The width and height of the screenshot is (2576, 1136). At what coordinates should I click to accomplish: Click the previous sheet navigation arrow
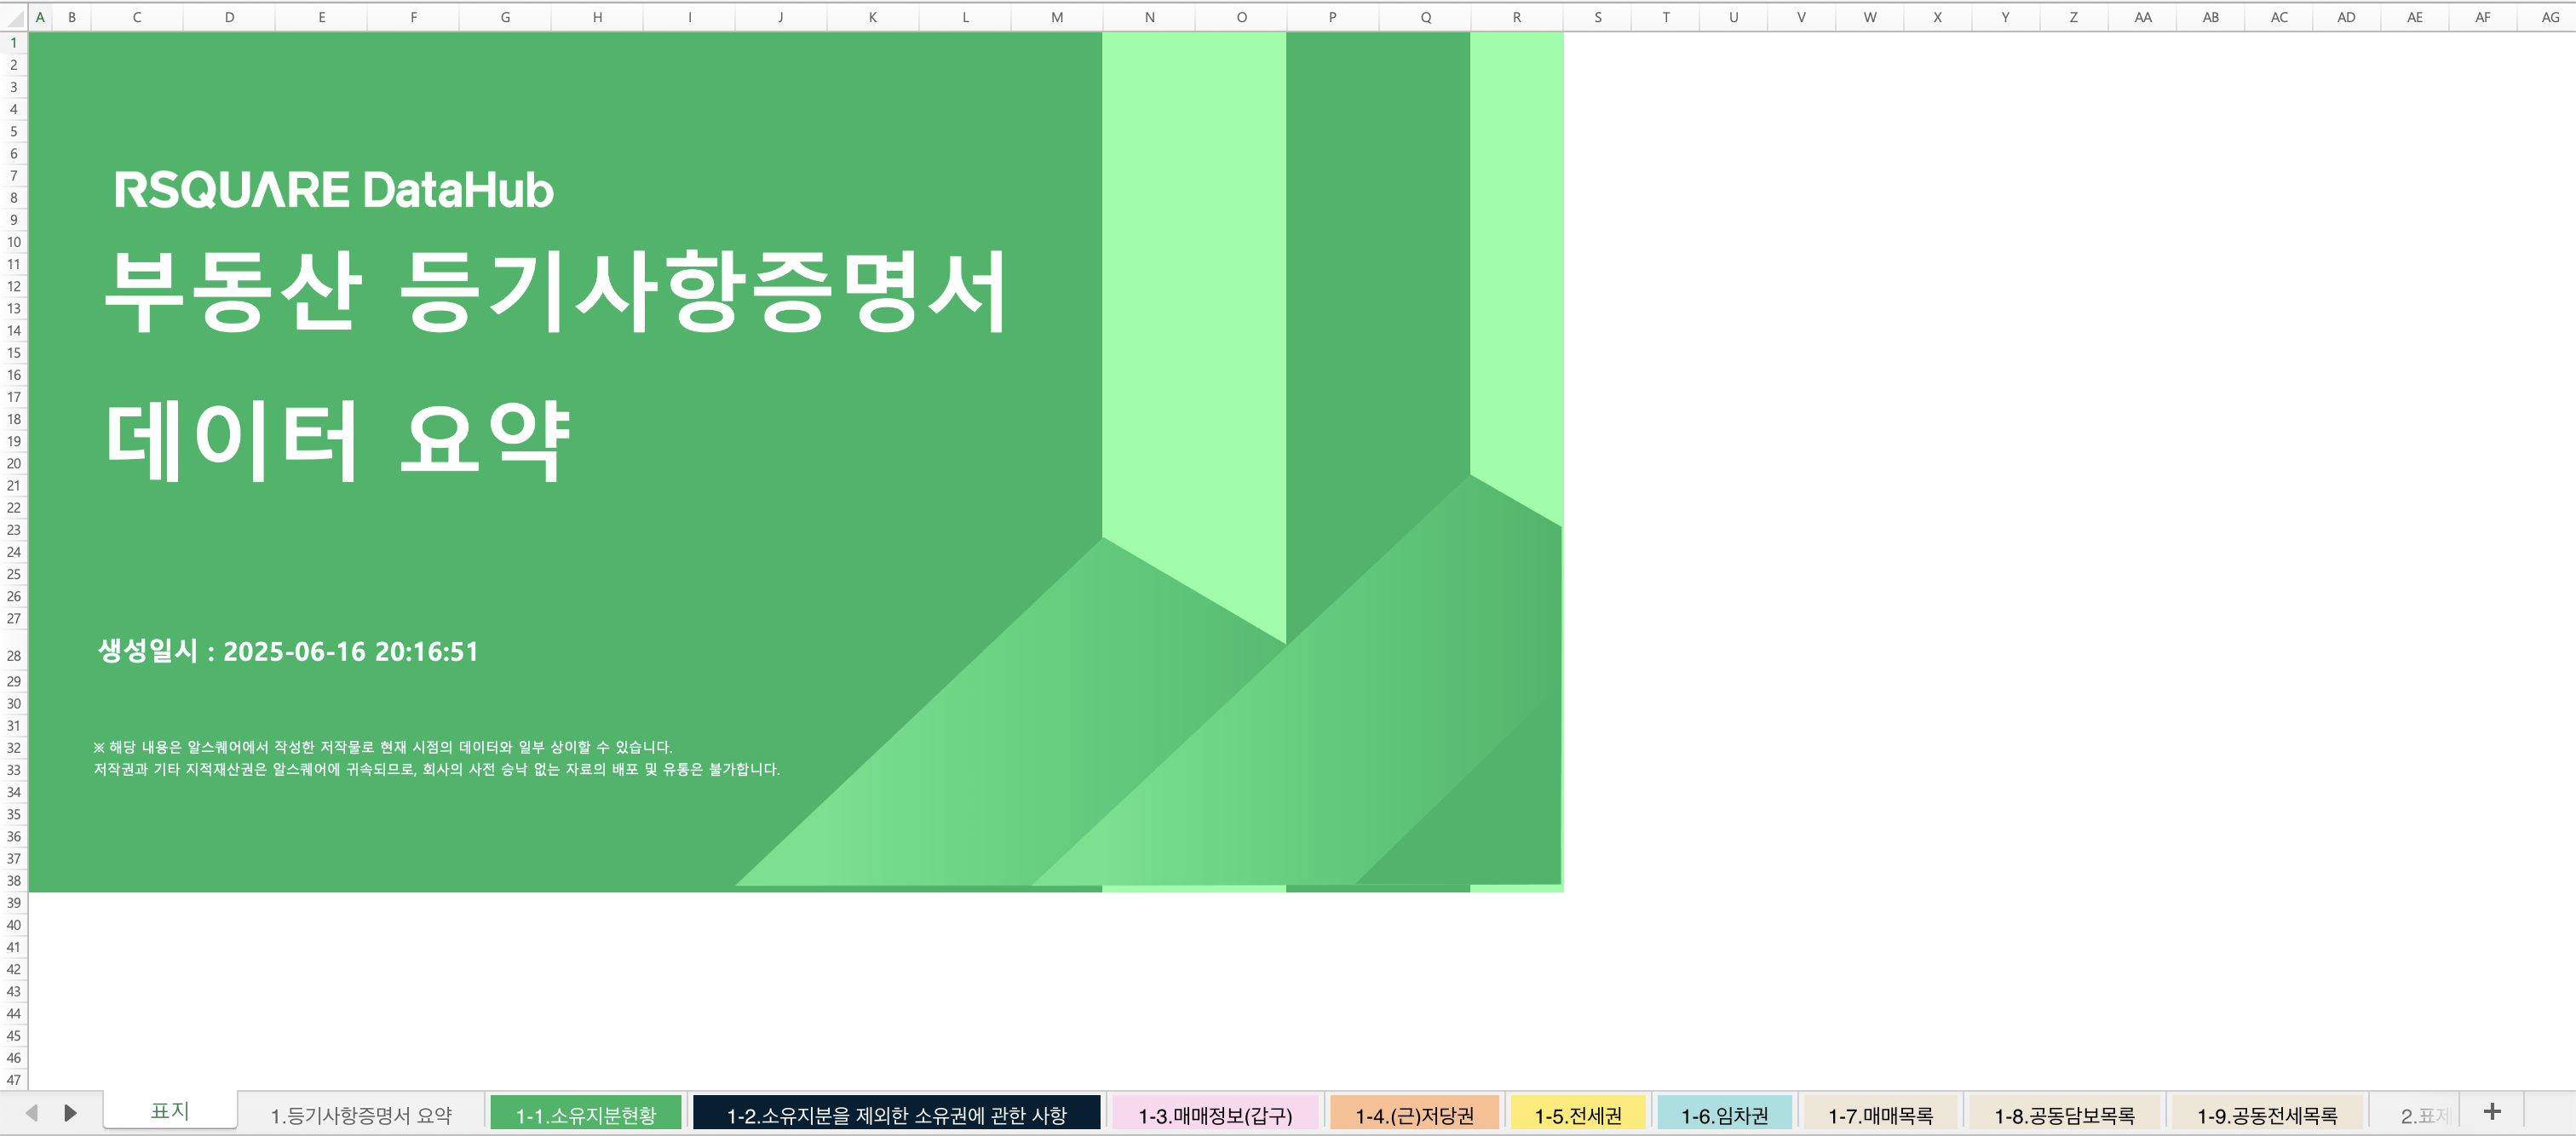click(x=31, y=1113)
